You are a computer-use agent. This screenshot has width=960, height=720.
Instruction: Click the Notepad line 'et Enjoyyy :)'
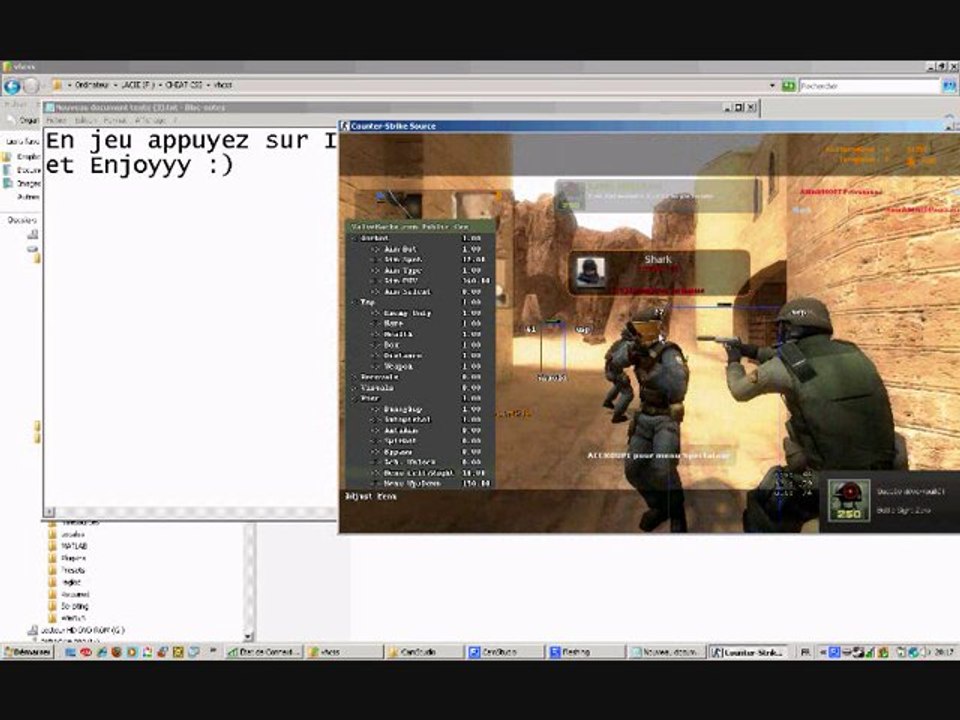coord(140,165)
